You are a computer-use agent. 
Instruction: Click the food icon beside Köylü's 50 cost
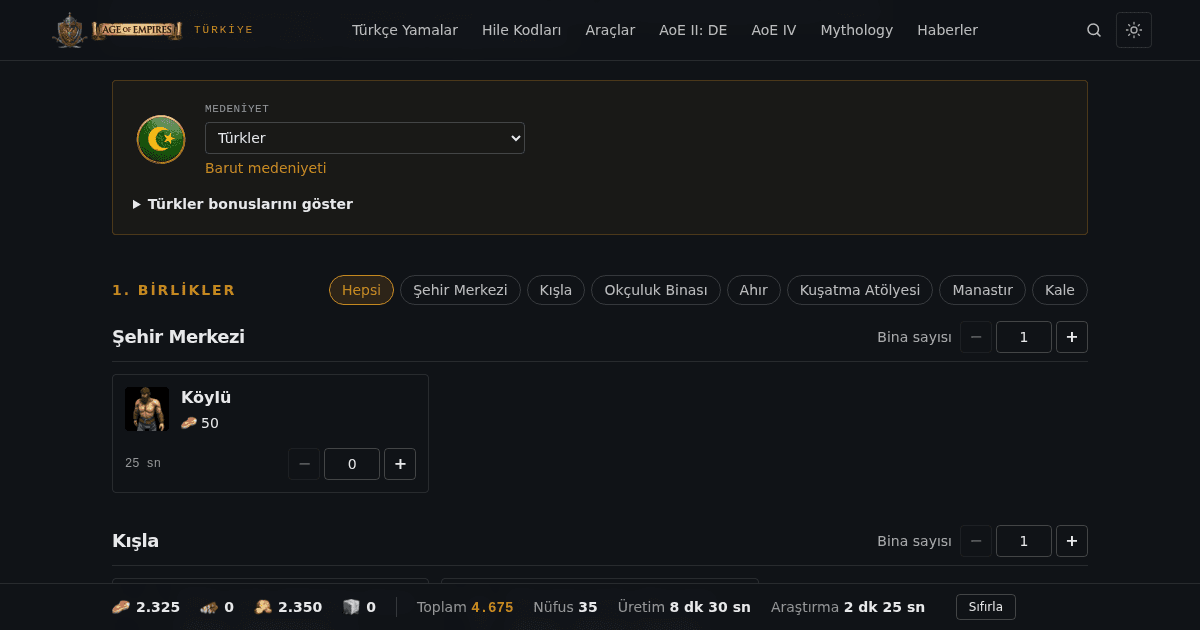point(189,423)
